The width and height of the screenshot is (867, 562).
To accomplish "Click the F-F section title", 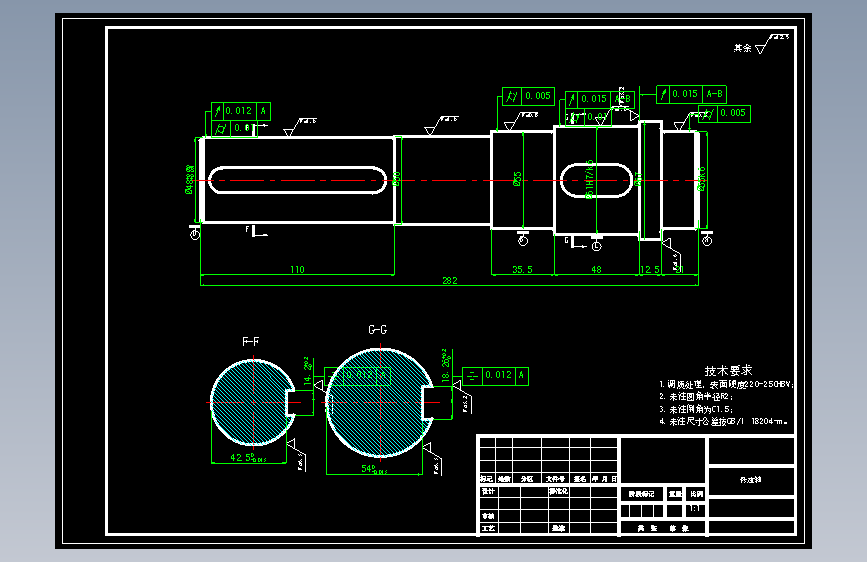I will (250, 341).
